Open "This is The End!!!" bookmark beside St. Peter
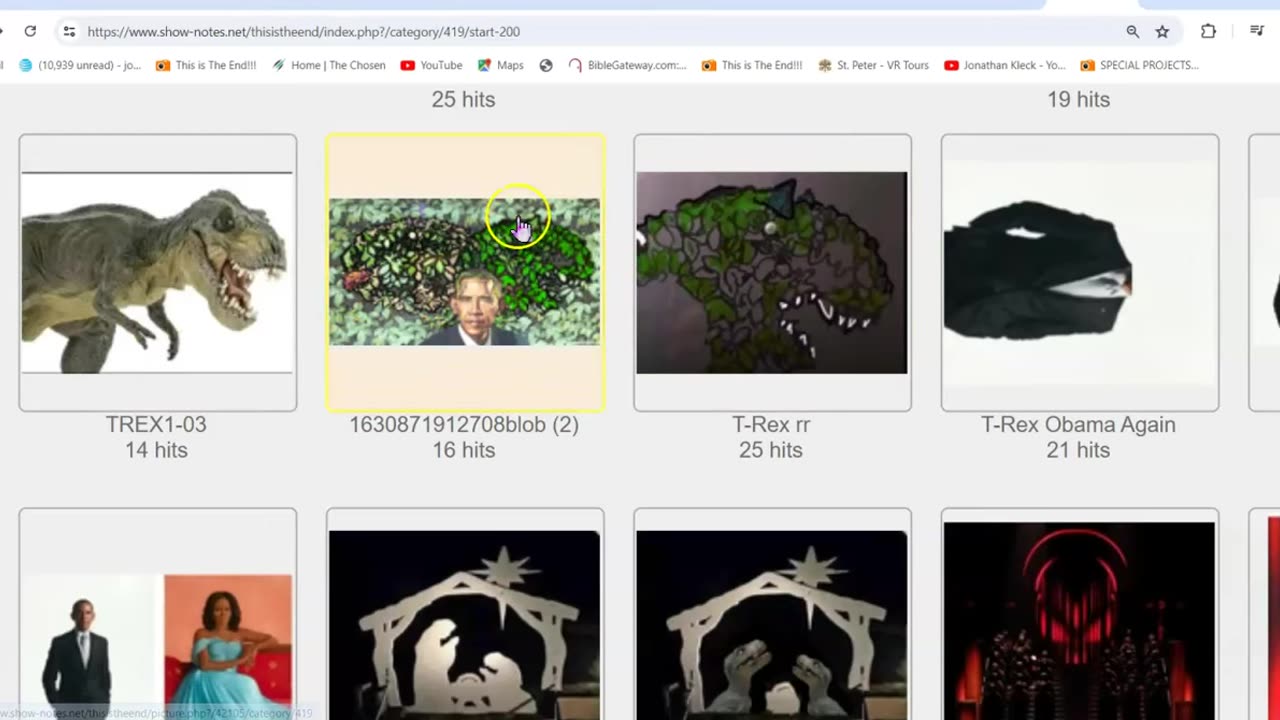The image size is (1280, 720). [752, 65]
